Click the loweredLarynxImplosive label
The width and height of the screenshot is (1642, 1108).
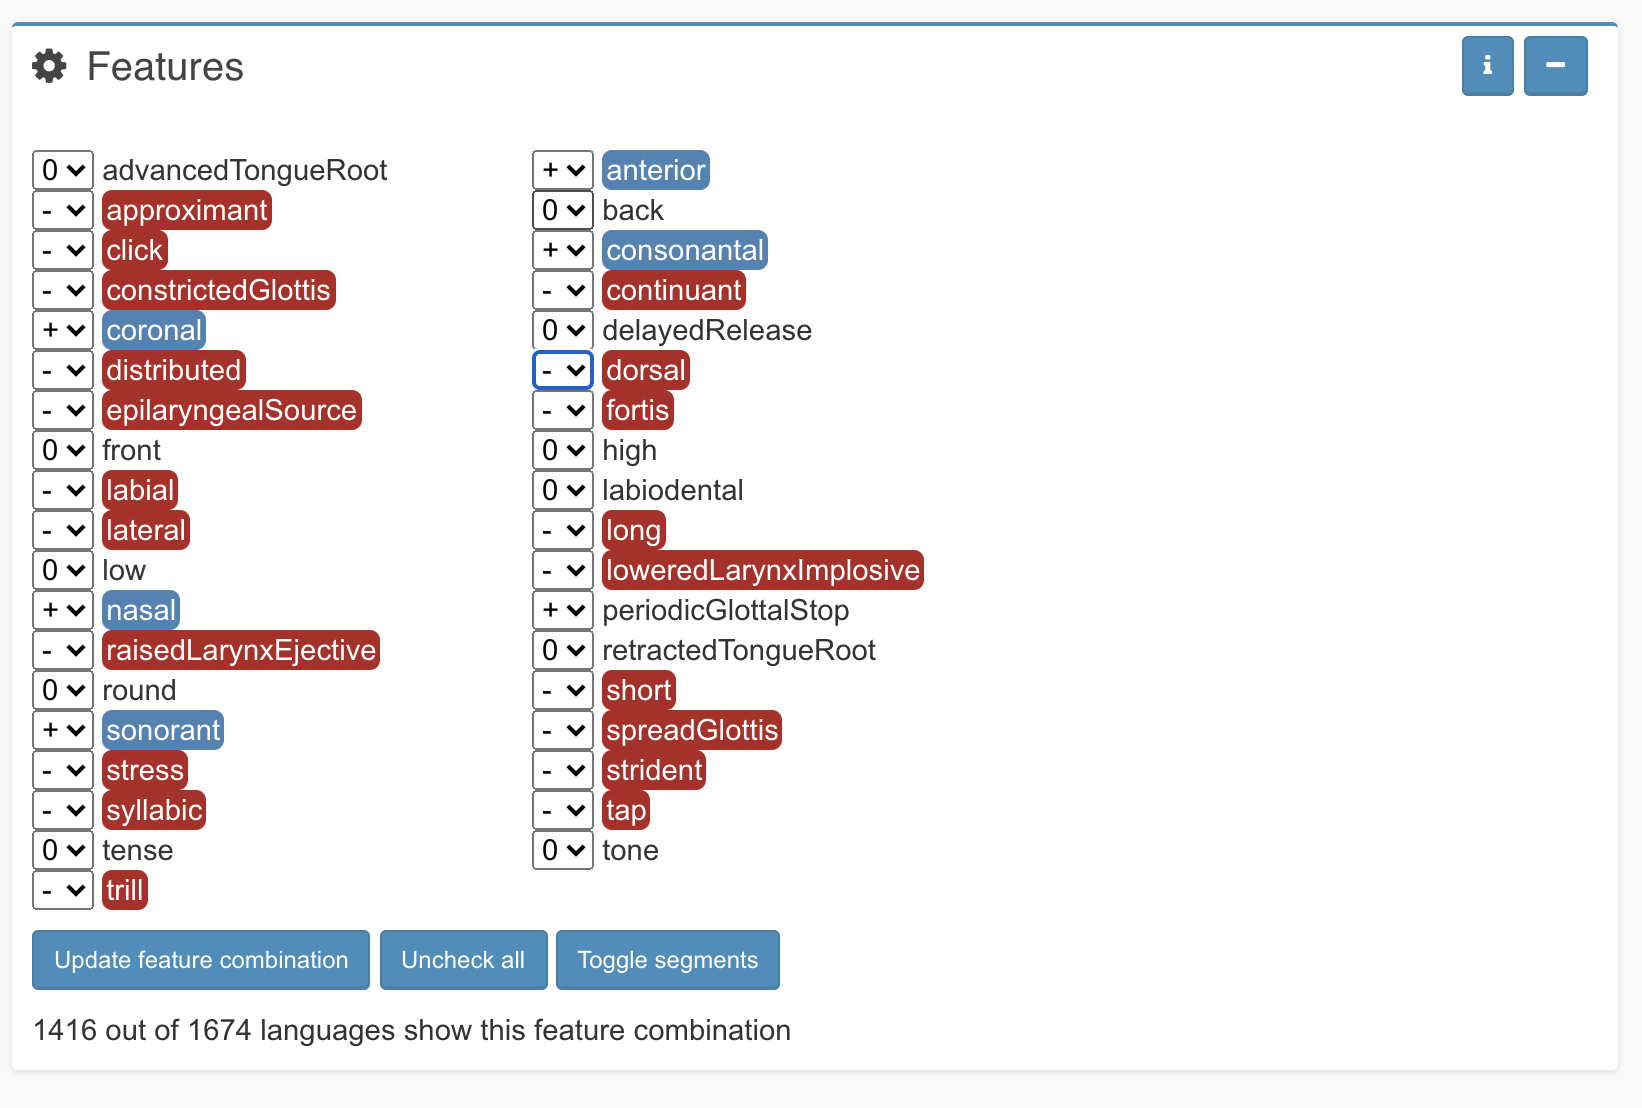762,570
